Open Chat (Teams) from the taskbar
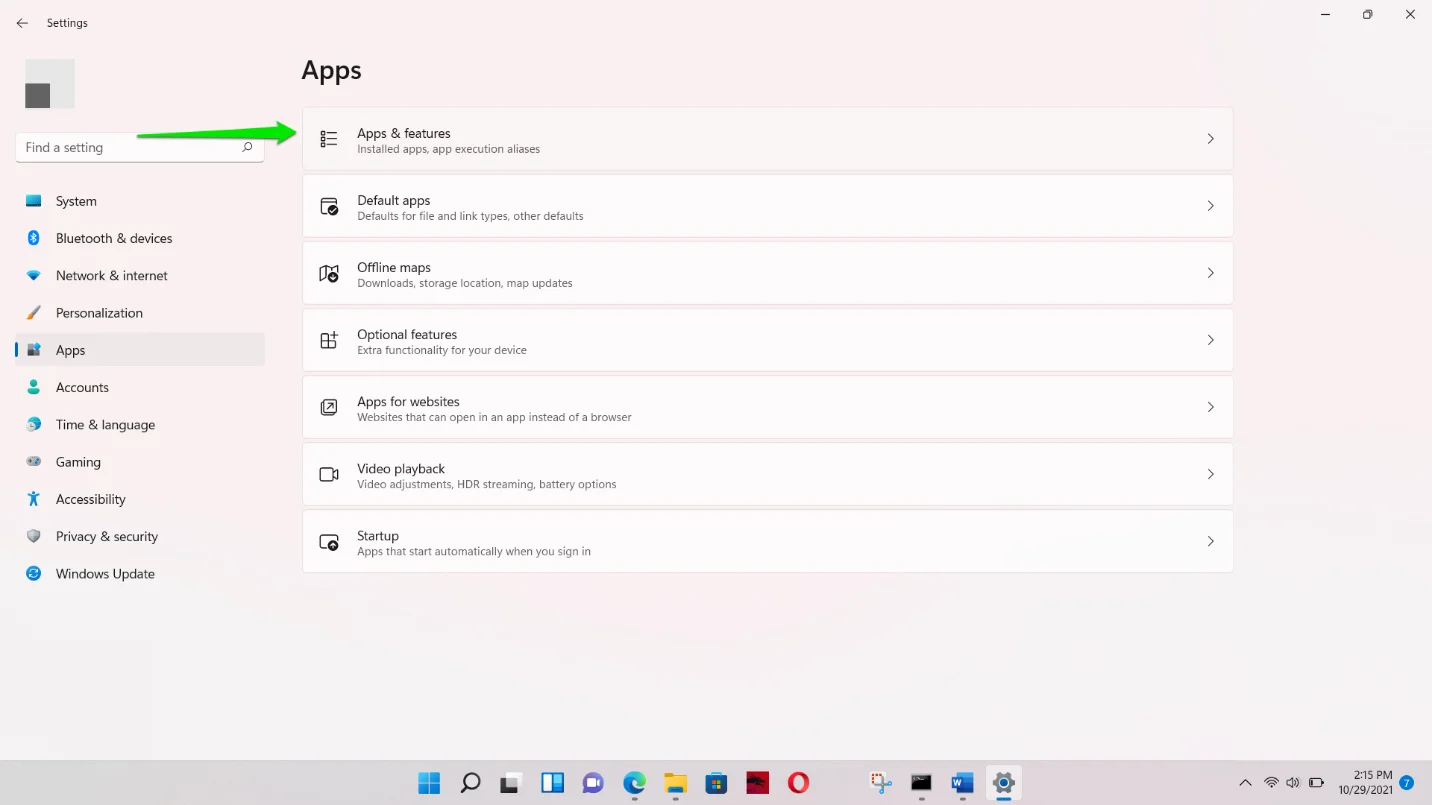1432x805 pixels. point(593,782)
